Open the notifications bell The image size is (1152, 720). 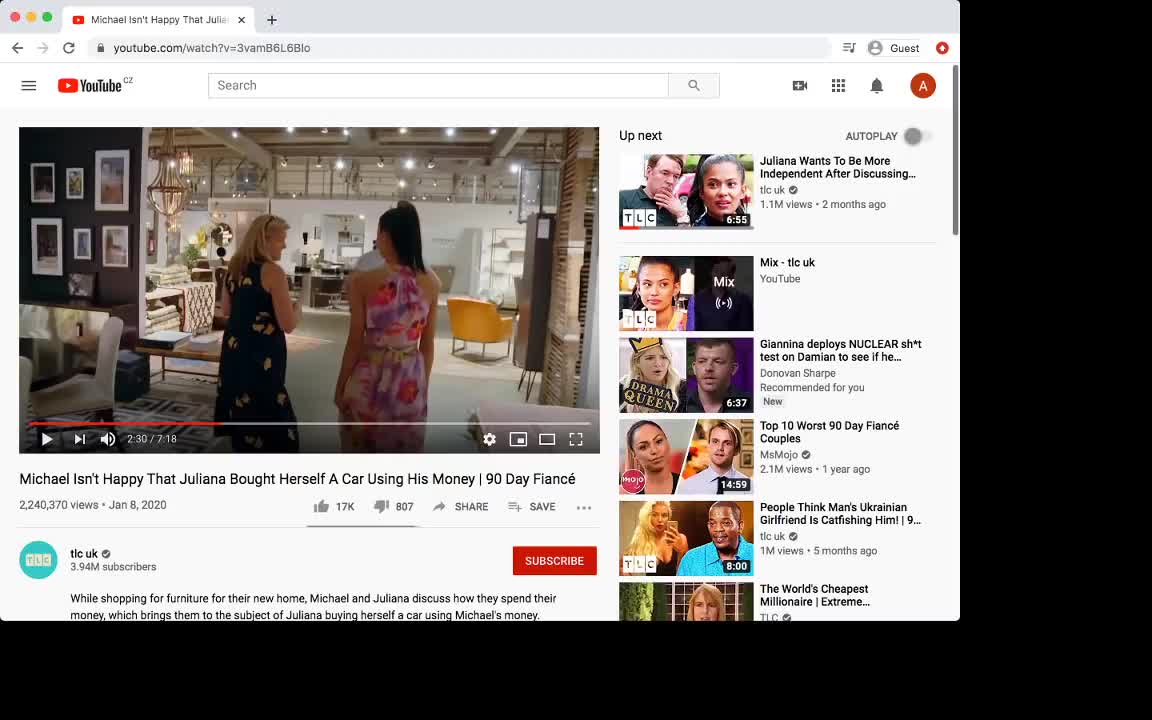click(x=876, y=86)
